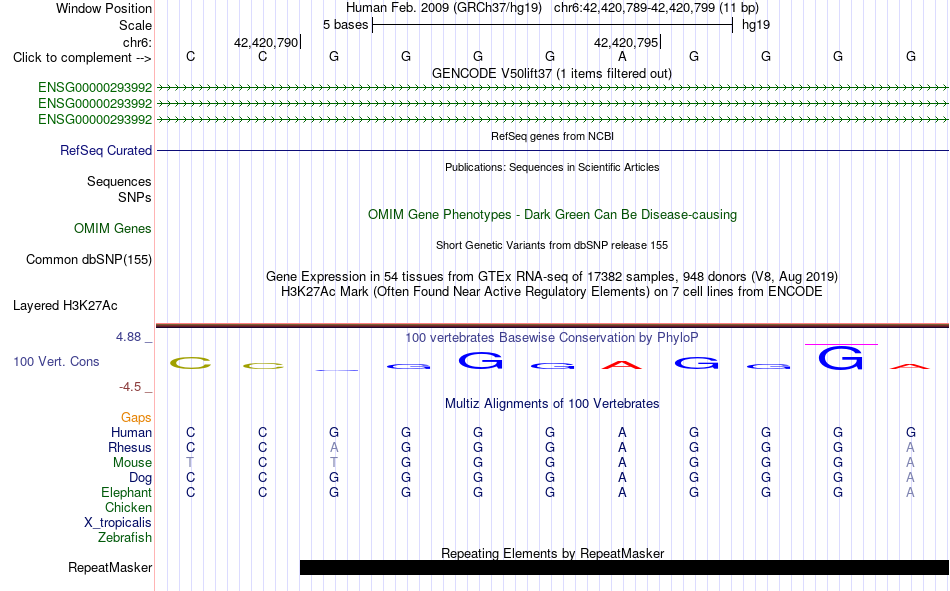Image resolution: width=950 pixels, height=591 pixels.
Task: Select the X_tropicalis species row label
Action: (x=118, y=523)
